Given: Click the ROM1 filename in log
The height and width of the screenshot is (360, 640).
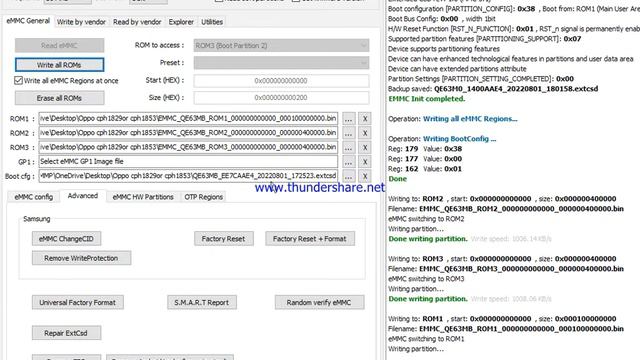Looking at the screenshot, I should tap(521, 329).
